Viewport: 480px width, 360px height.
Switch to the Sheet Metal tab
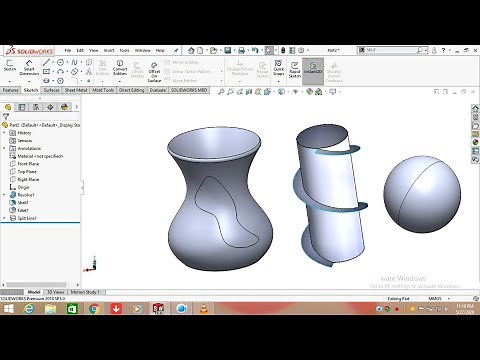pos(76,90)
